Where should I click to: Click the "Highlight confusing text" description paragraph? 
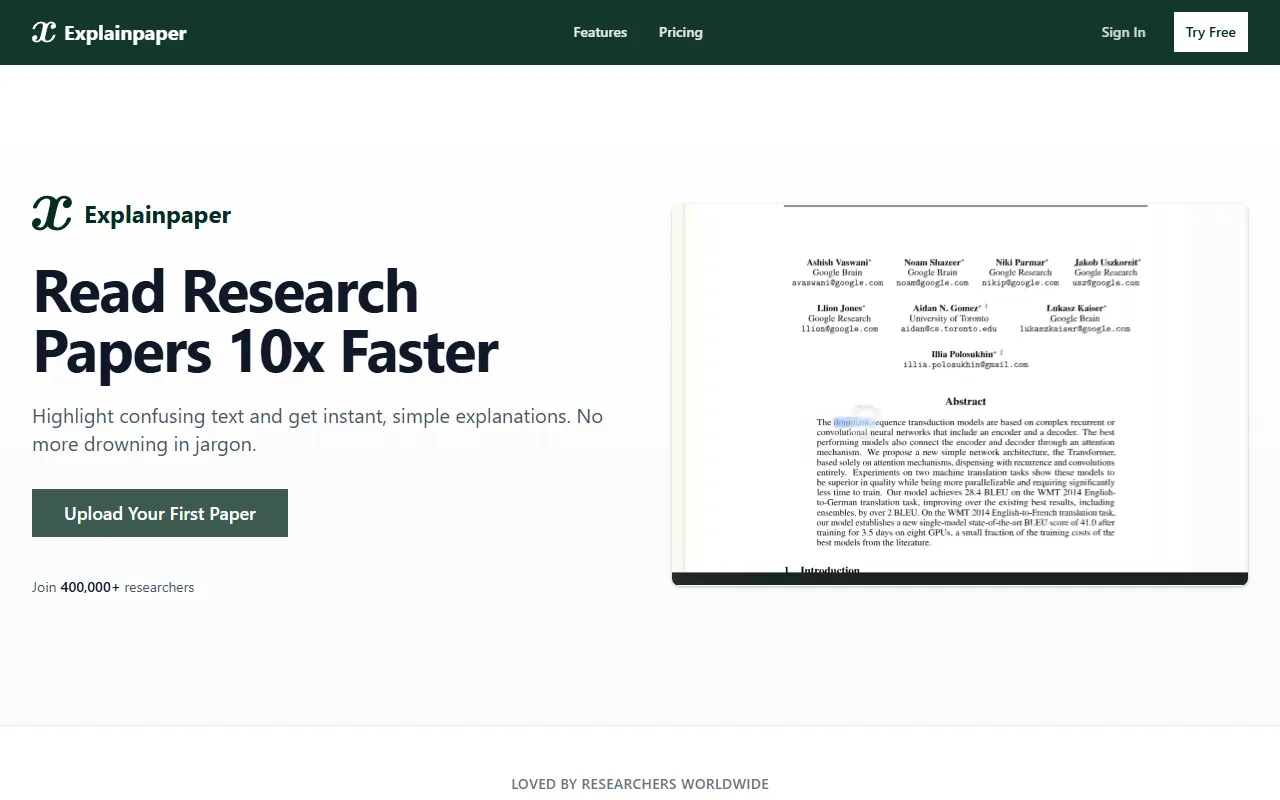(318, 430)
